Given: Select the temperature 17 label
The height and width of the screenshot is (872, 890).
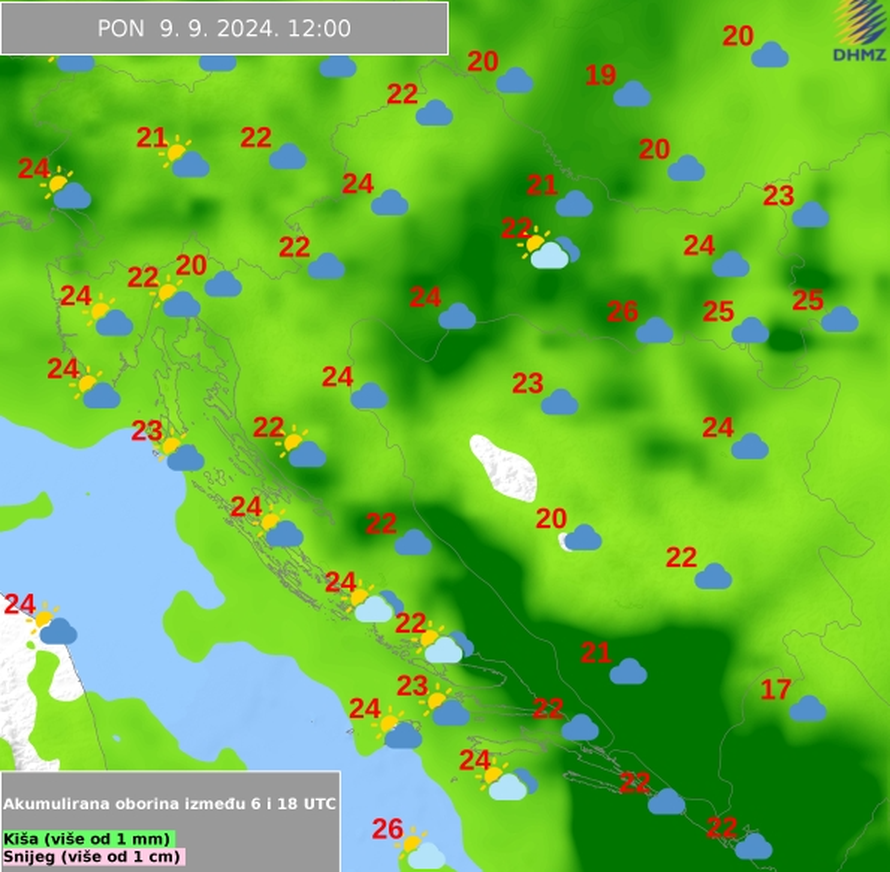Looking at the screenshot, I should tap(776, 689).
